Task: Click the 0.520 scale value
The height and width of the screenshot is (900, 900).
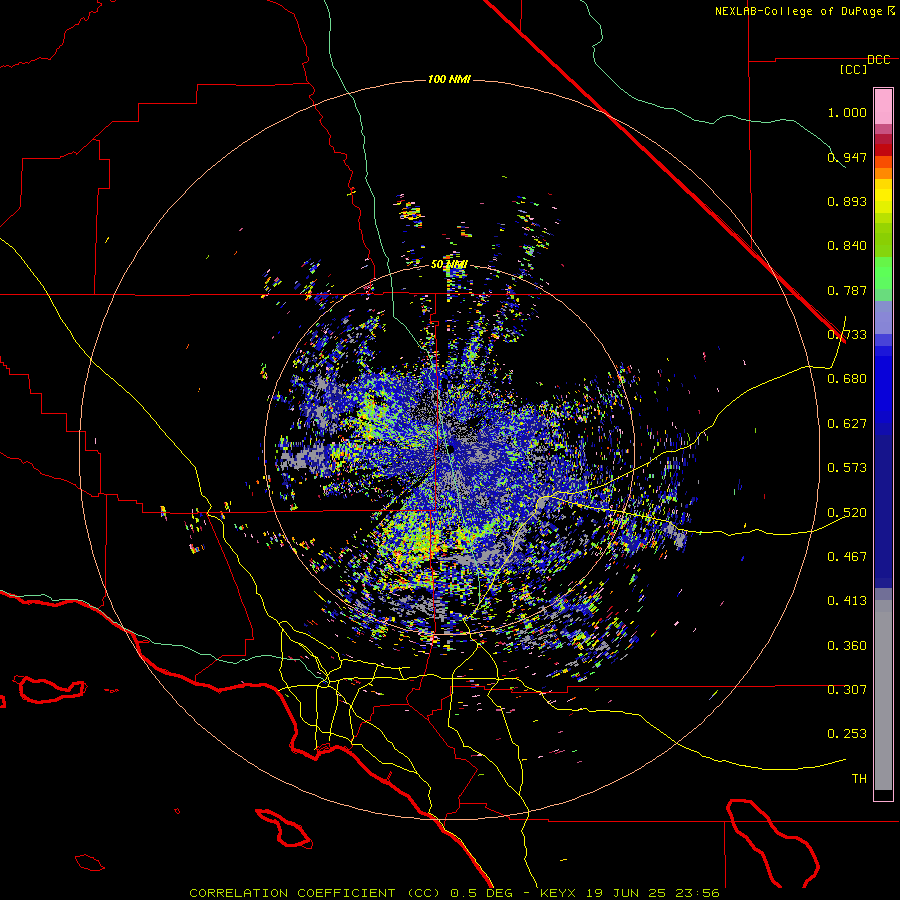Action: [847, 513]
